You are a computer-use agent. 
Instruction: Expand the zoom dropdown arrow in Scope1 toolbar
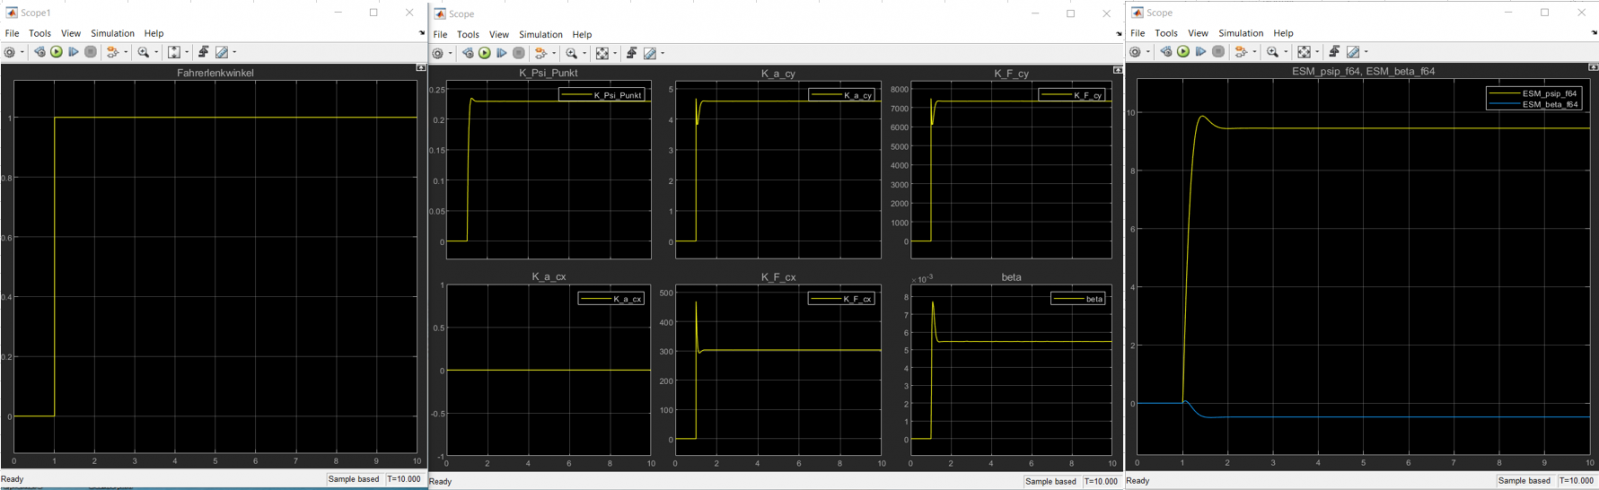coord(156,53)
